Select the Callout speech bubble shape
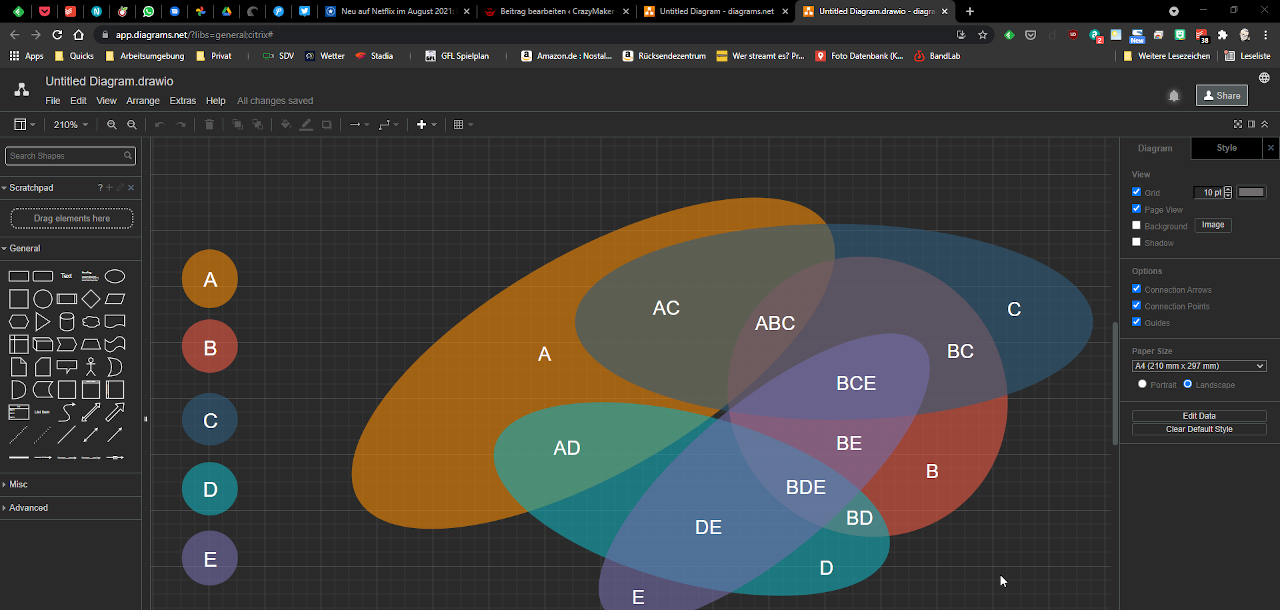Viewport: 1280px width, 610px height. 67,367
